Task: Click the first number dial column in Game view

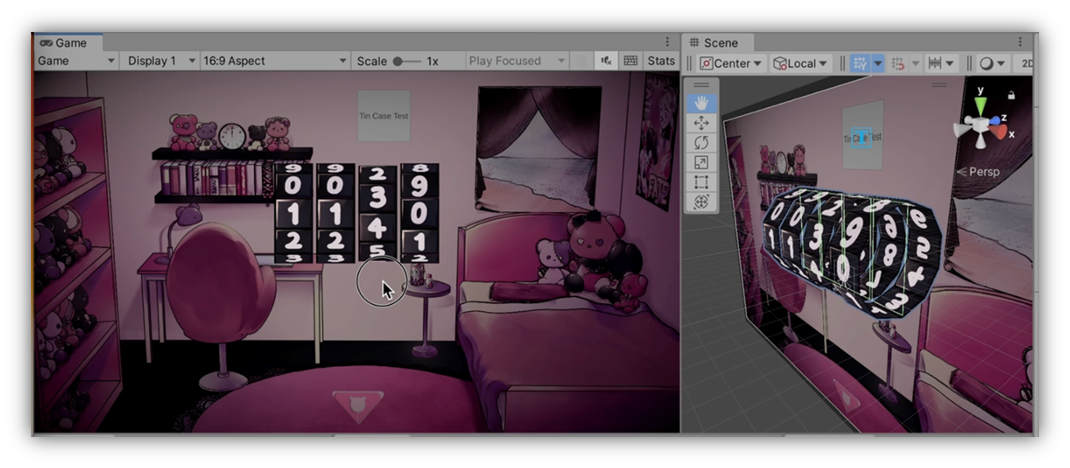Action: [293, 213]
